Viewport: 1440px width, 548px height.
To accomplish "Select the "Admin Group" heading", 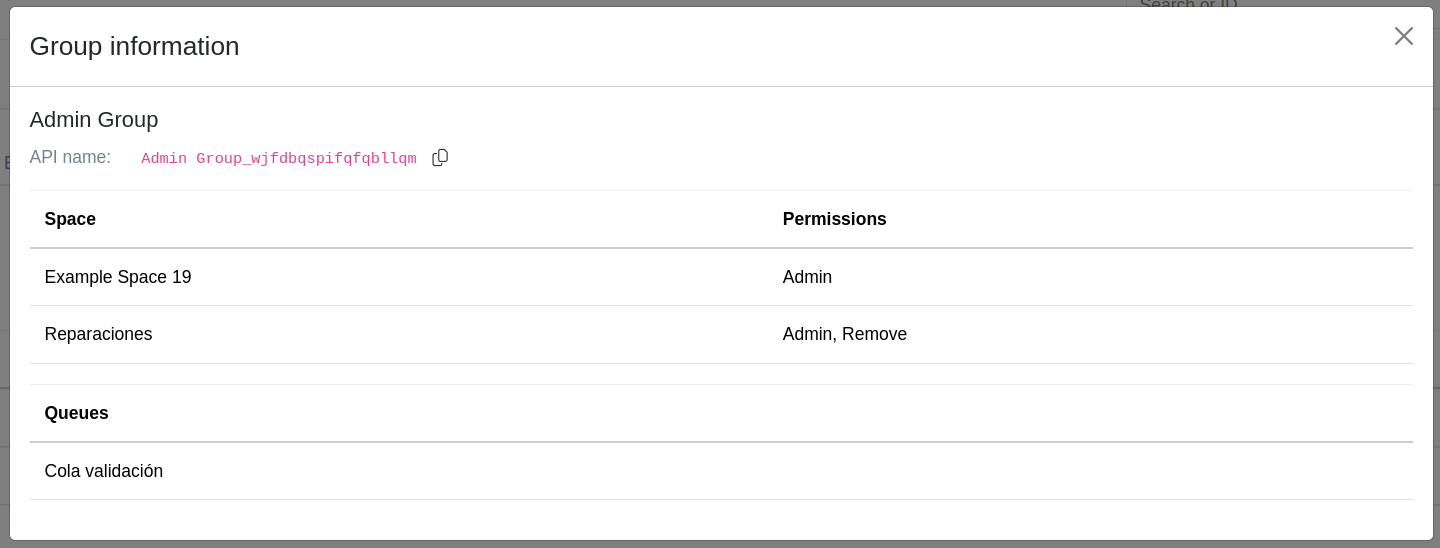I will tap(94, 120).
